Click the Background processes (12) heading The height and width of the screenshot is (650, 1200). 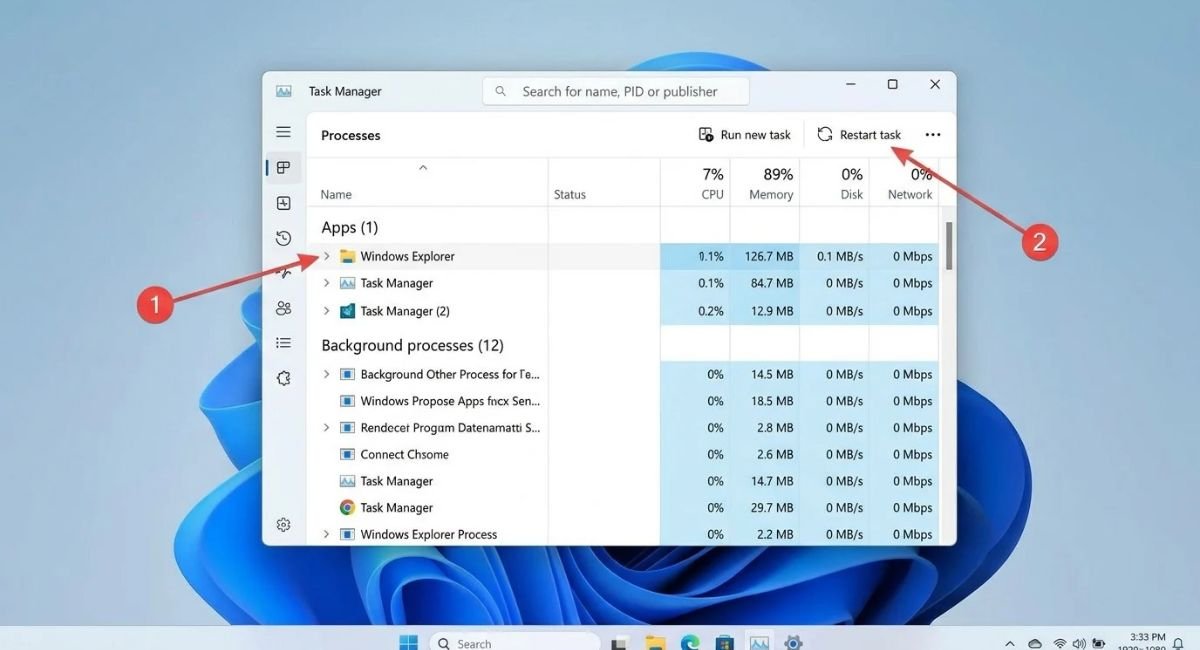coord(412,345)
